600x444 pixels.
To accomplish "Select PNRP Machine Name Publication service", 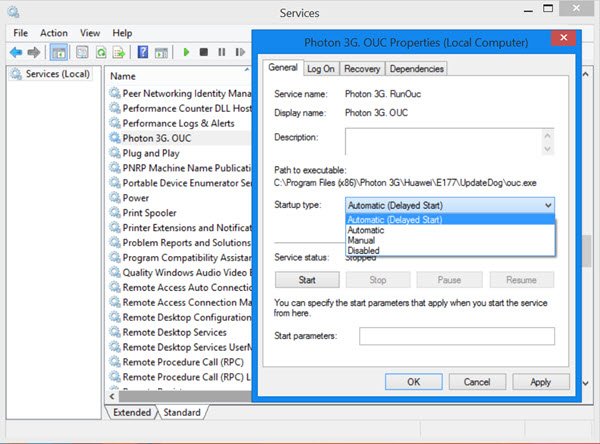I will 180,168.
